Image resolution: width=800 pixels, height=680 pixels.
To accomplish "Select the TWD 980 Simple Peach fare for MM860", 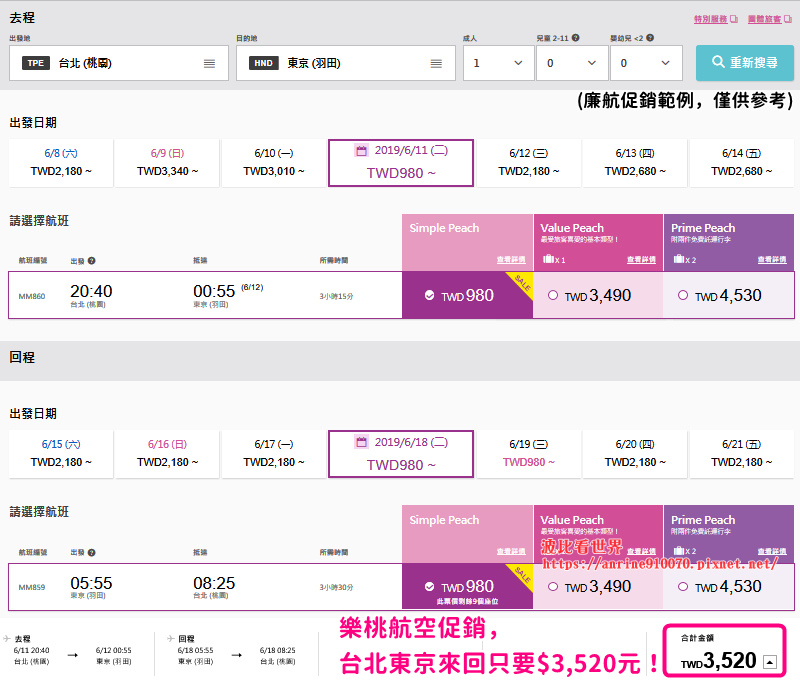I will coord(467,295).
